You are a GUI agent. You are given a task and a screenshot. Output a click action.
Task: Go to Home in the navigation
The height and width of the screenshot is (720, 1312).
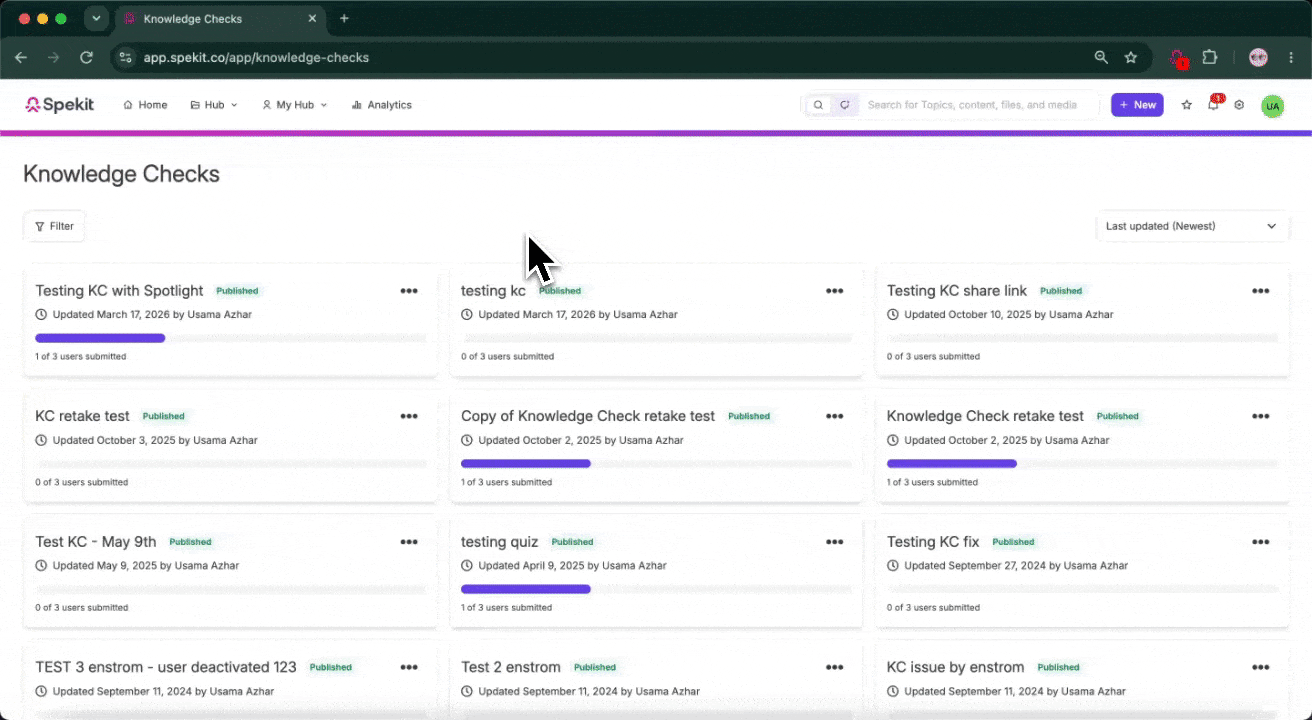click(x=145, y=105)
